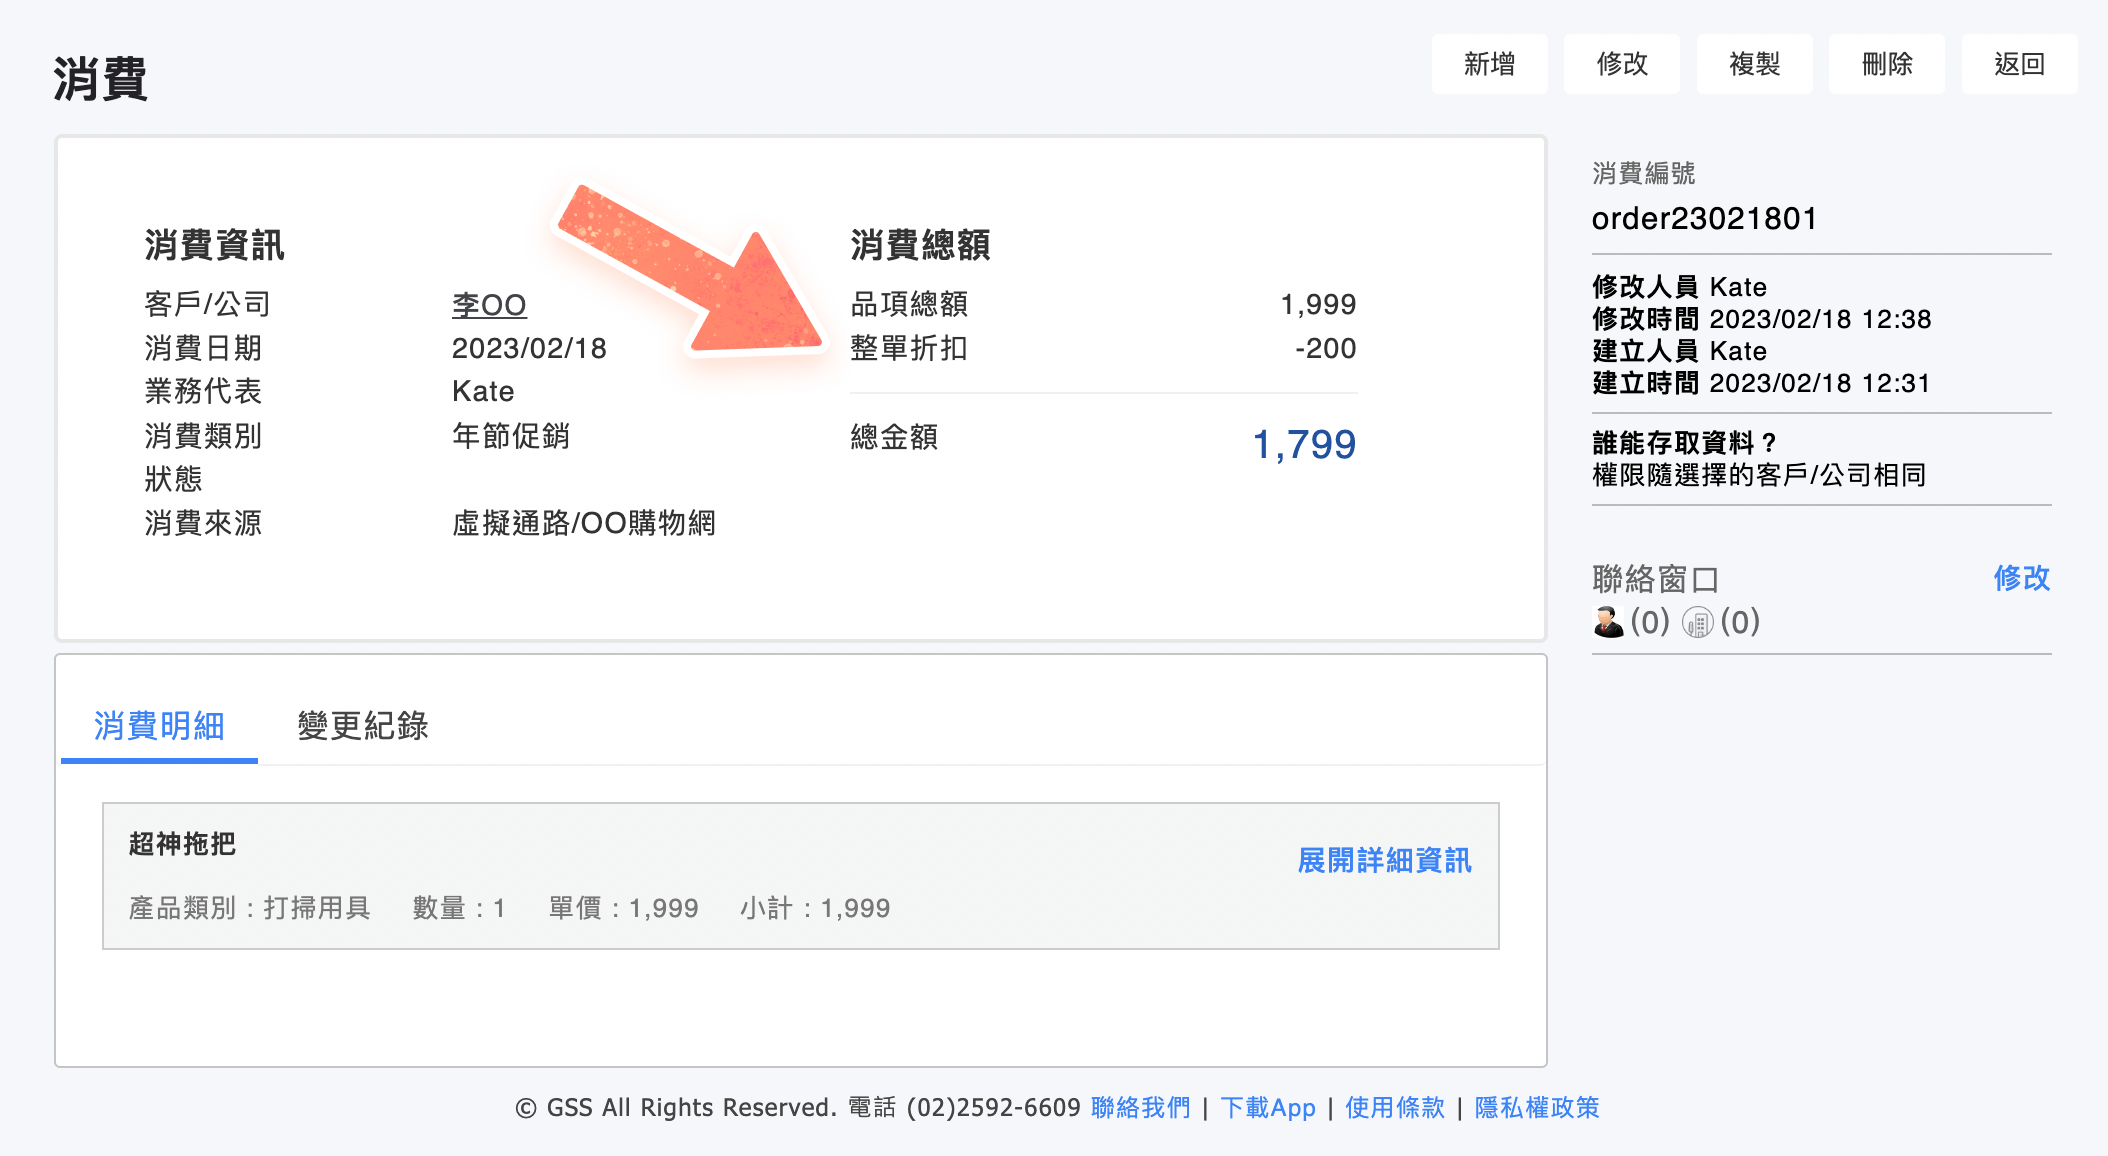2108x1156 pixels.
Task: Click the 超神拖把 item row title
Action: 182,844
